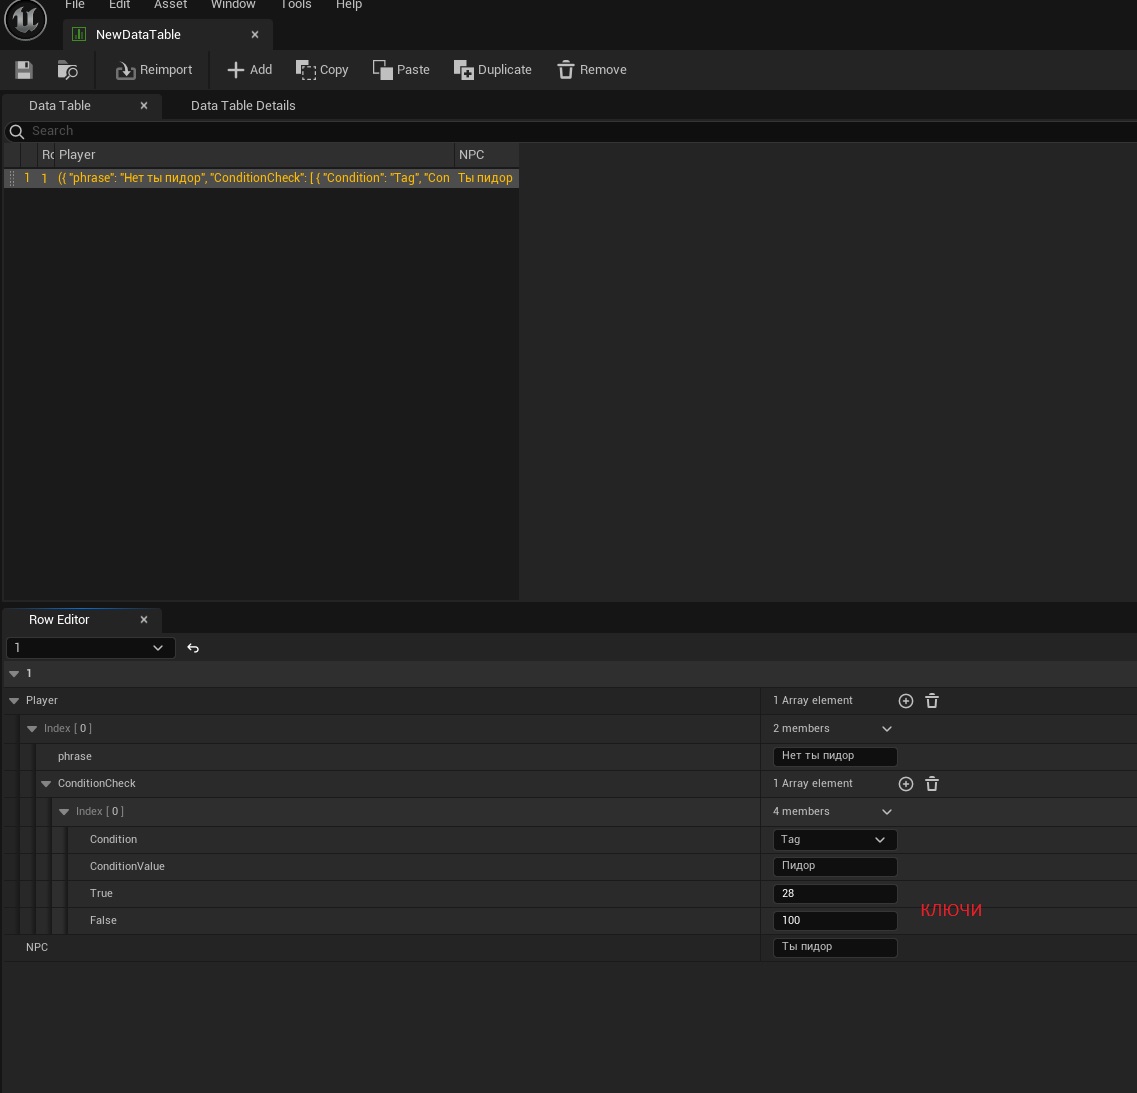The width and height of the screenshot is (1137, 1093).
Task: Select the NPC cell 'Ты пидор' in table
Action: 485,178
